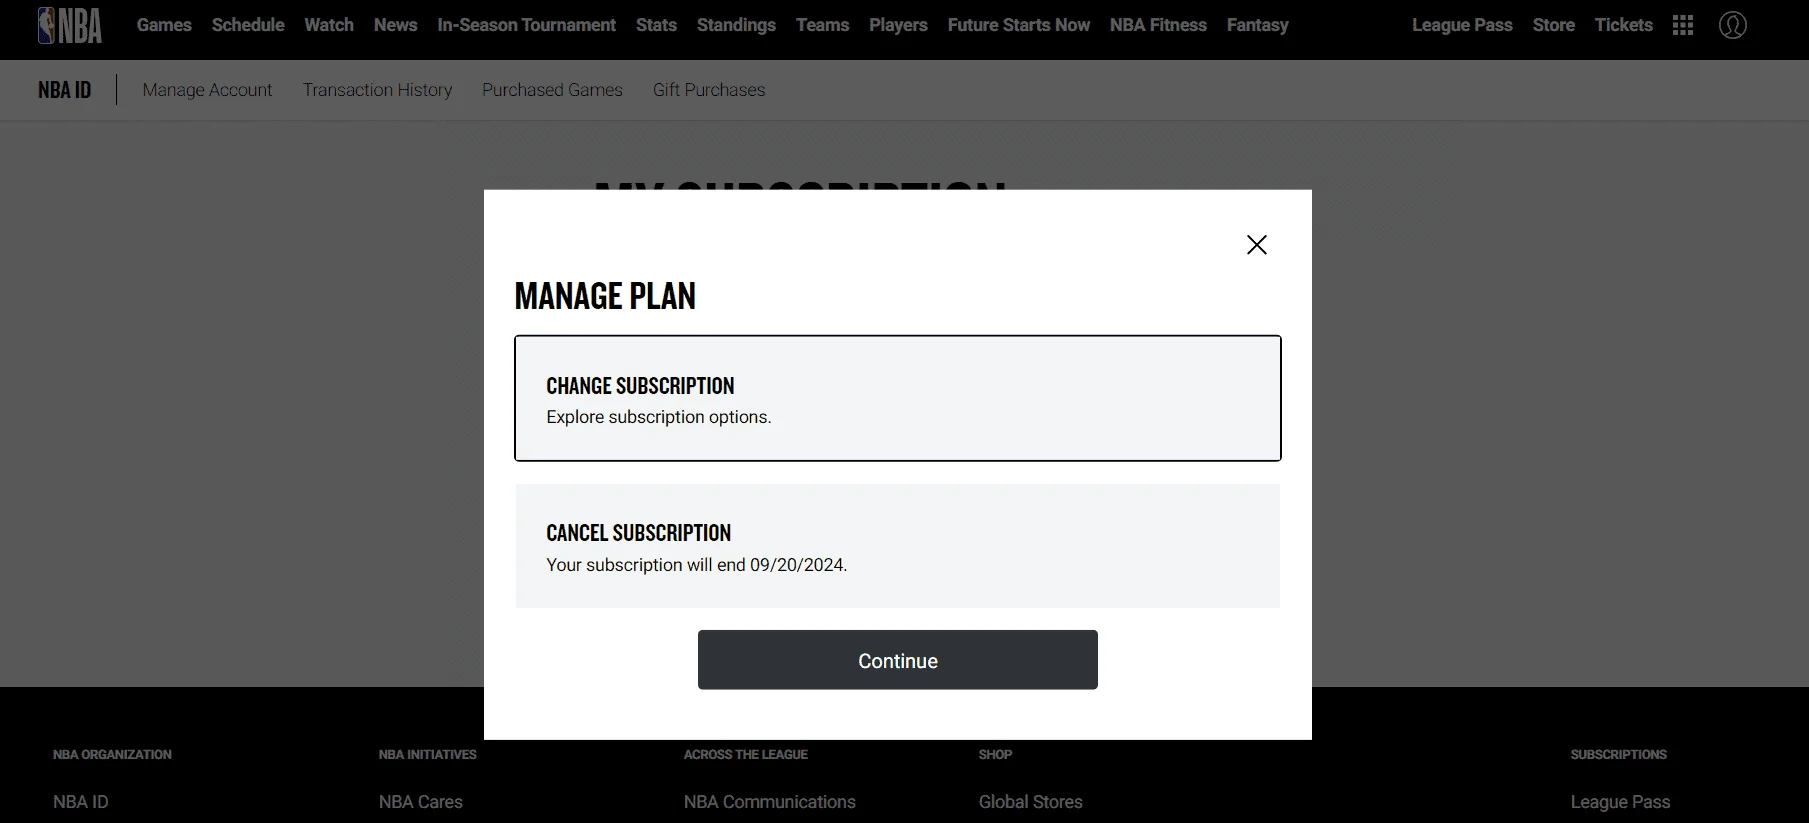
Task: Switch to Transaction History tab
Action: [377, 90]
